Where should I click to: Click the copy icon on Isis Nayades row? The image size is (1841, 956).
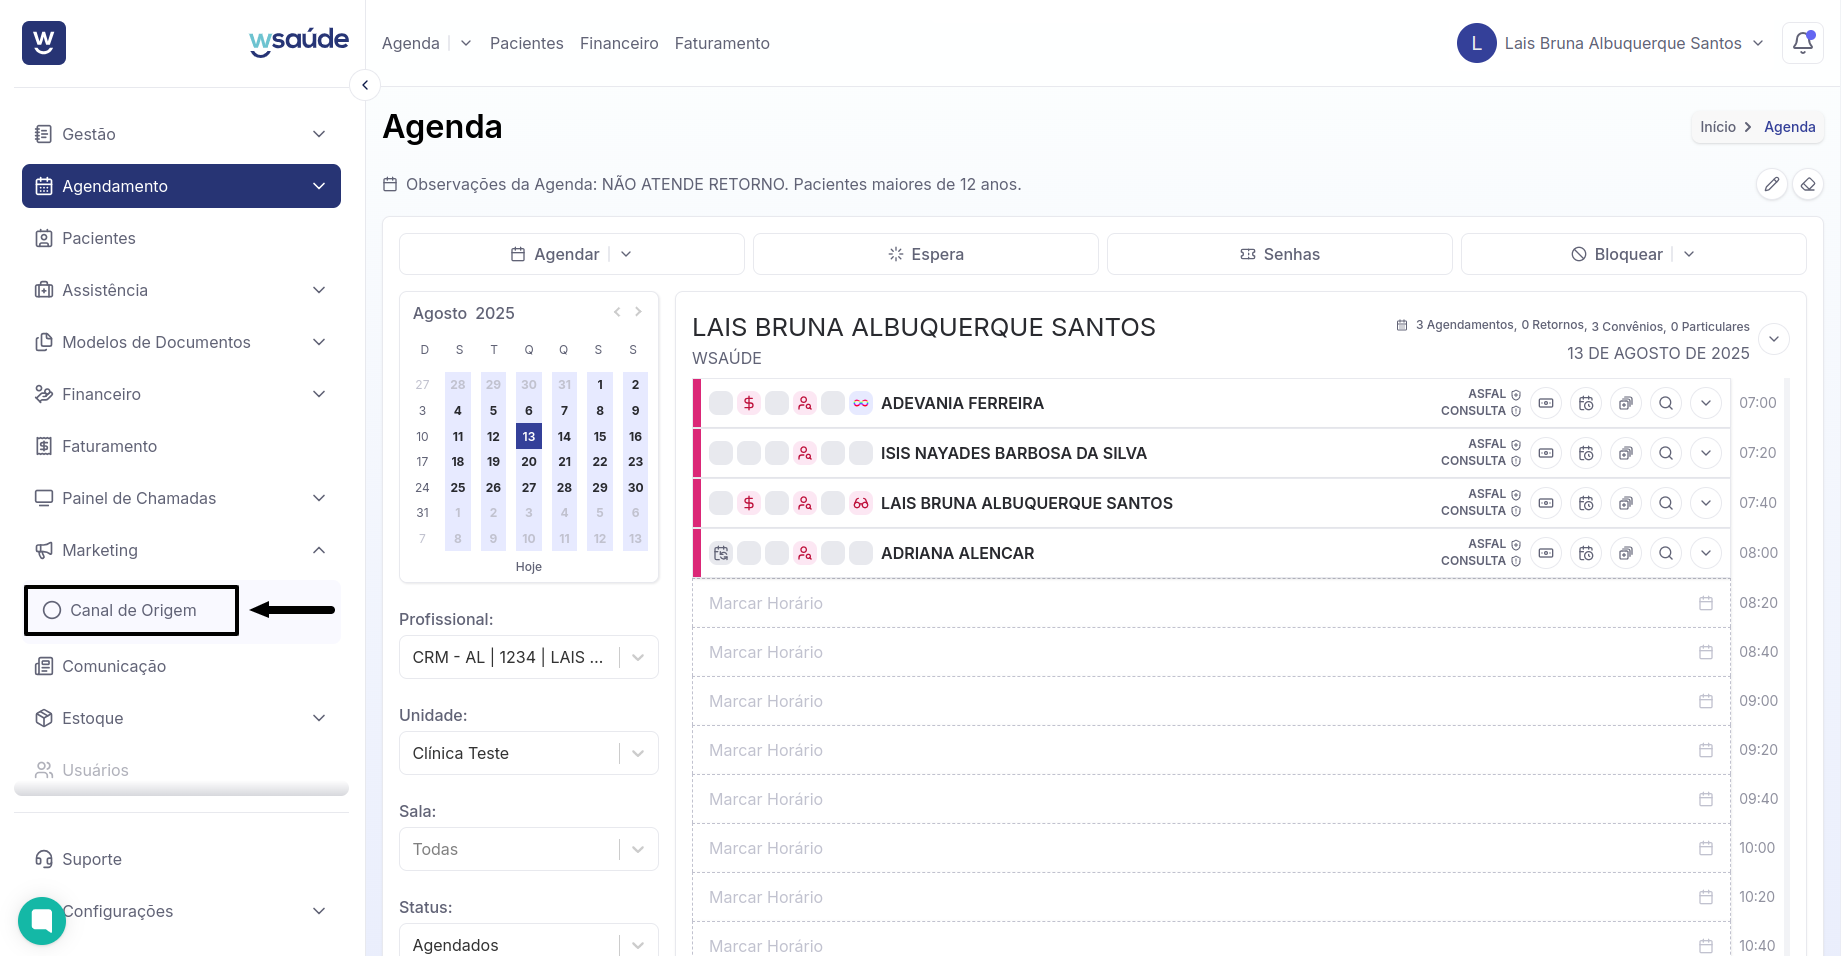tap(1626, 453)
